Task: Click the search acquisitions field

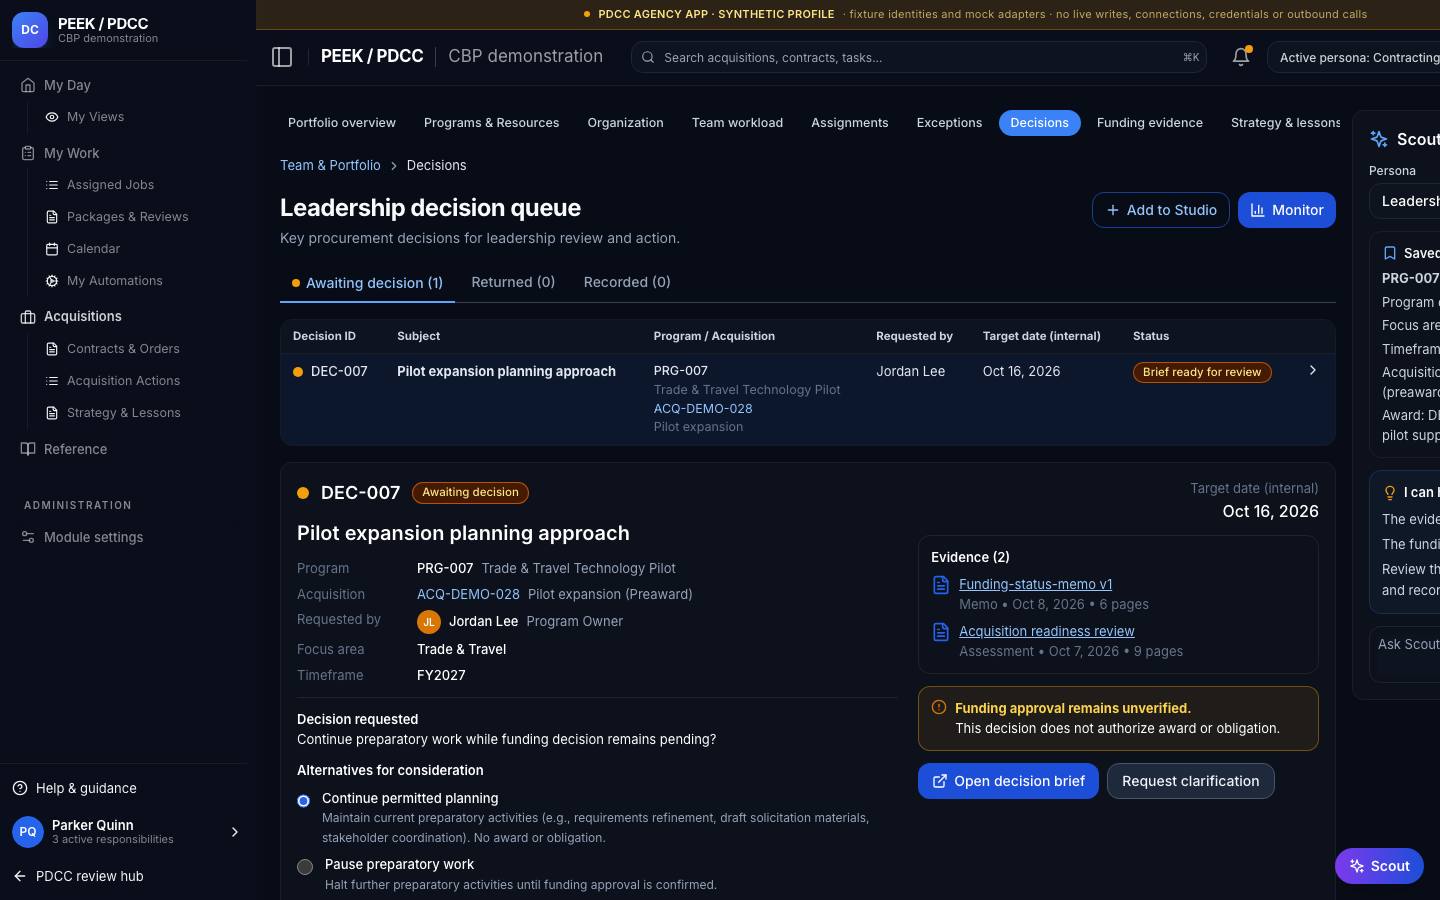Action: (918, 57)
